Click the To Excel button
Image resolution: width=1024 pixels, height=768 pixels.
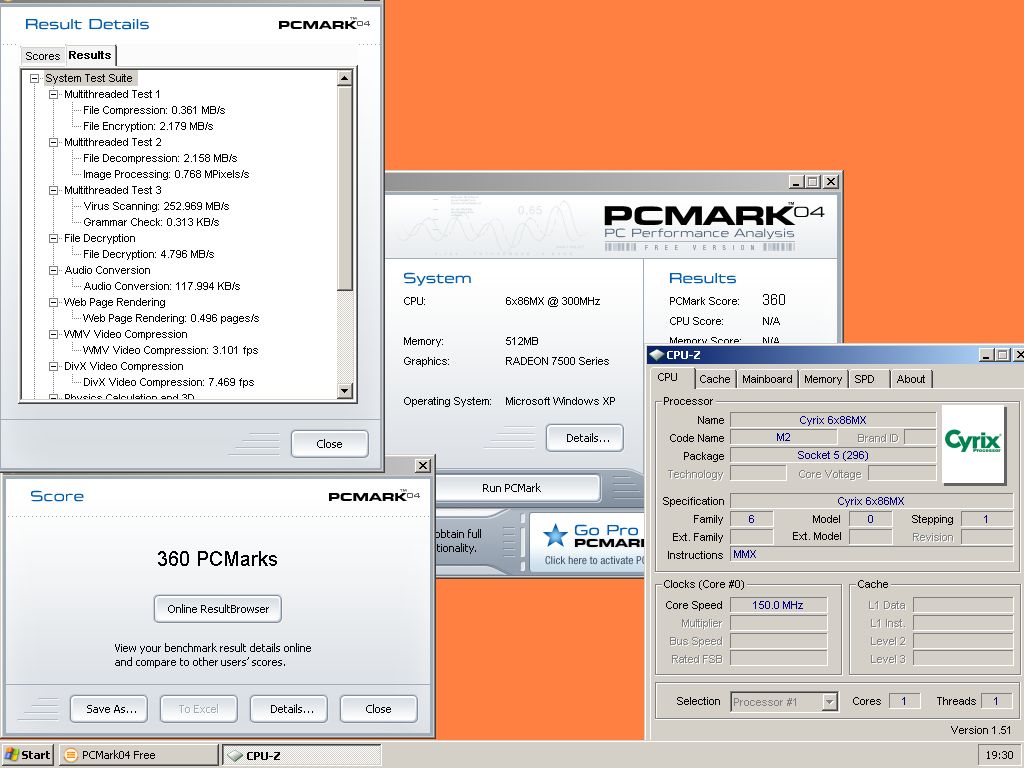199,709
